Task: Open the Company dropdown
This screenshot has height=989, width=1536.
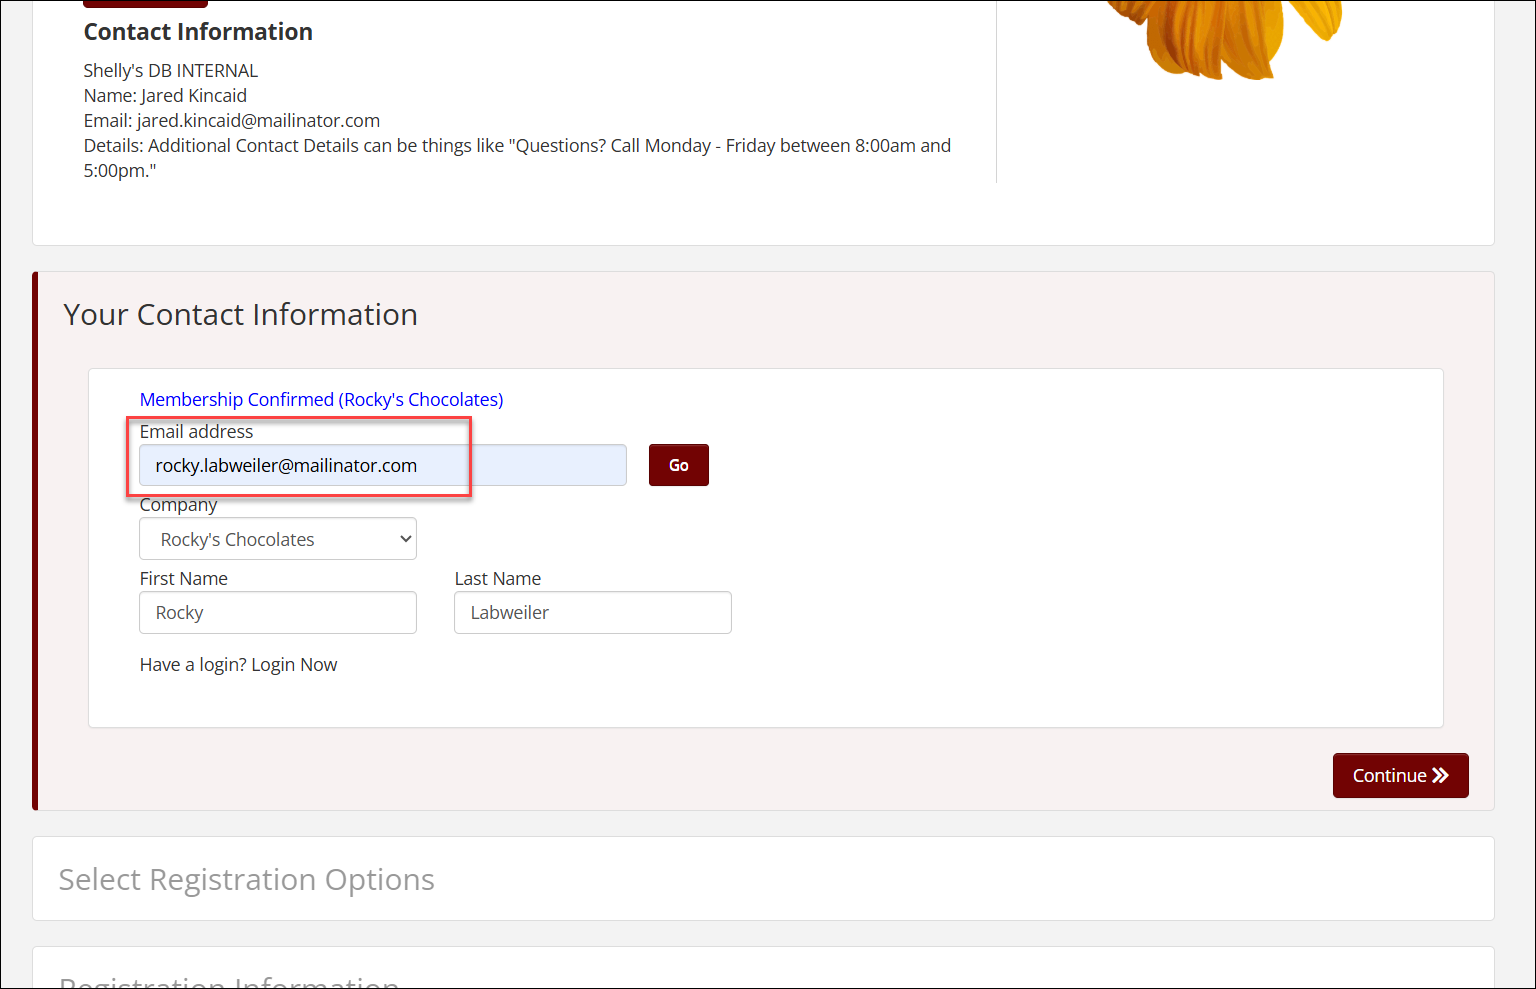Action: [x=277, y=538]
